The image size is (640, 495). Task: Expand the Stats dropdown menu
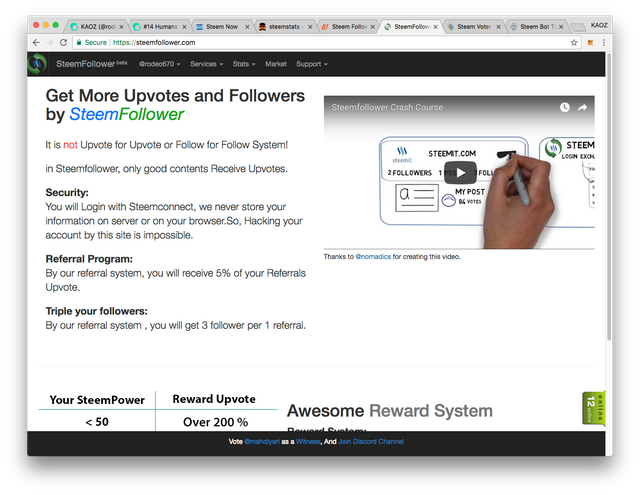244,64
